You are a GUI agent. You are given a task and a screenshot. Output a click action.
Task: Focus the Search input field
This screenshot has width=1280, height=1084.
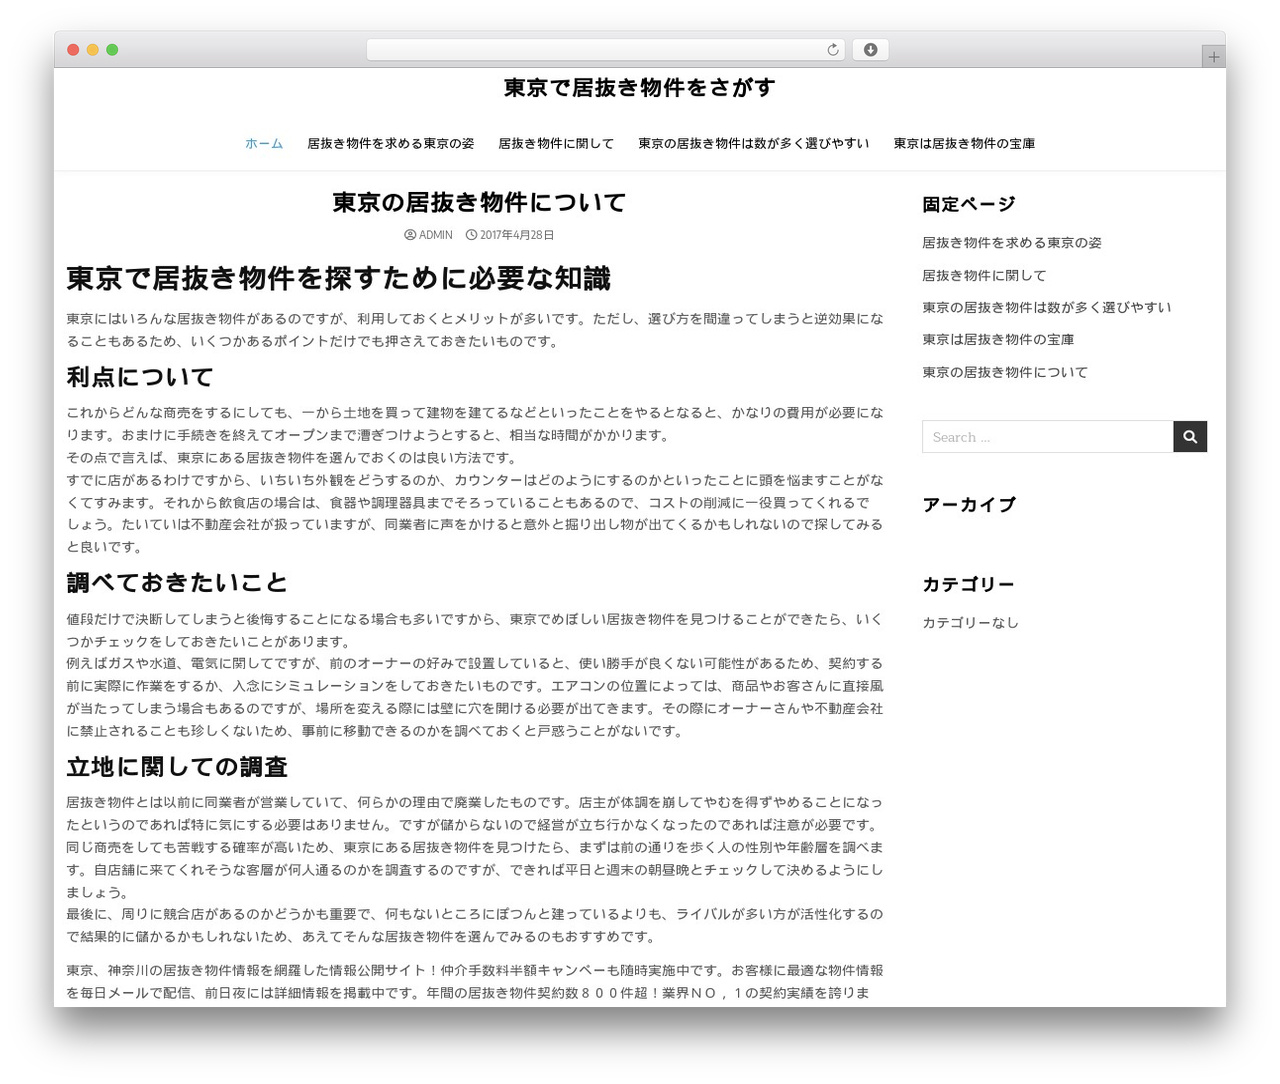[x=1047, y=437]
